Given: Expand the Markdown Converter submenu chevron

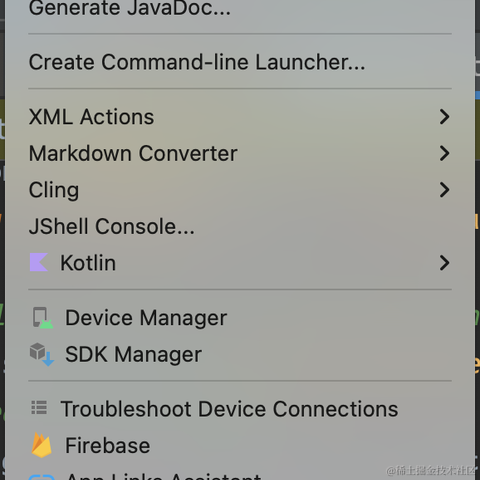Looking at the screenshot, I should point(444,153).
